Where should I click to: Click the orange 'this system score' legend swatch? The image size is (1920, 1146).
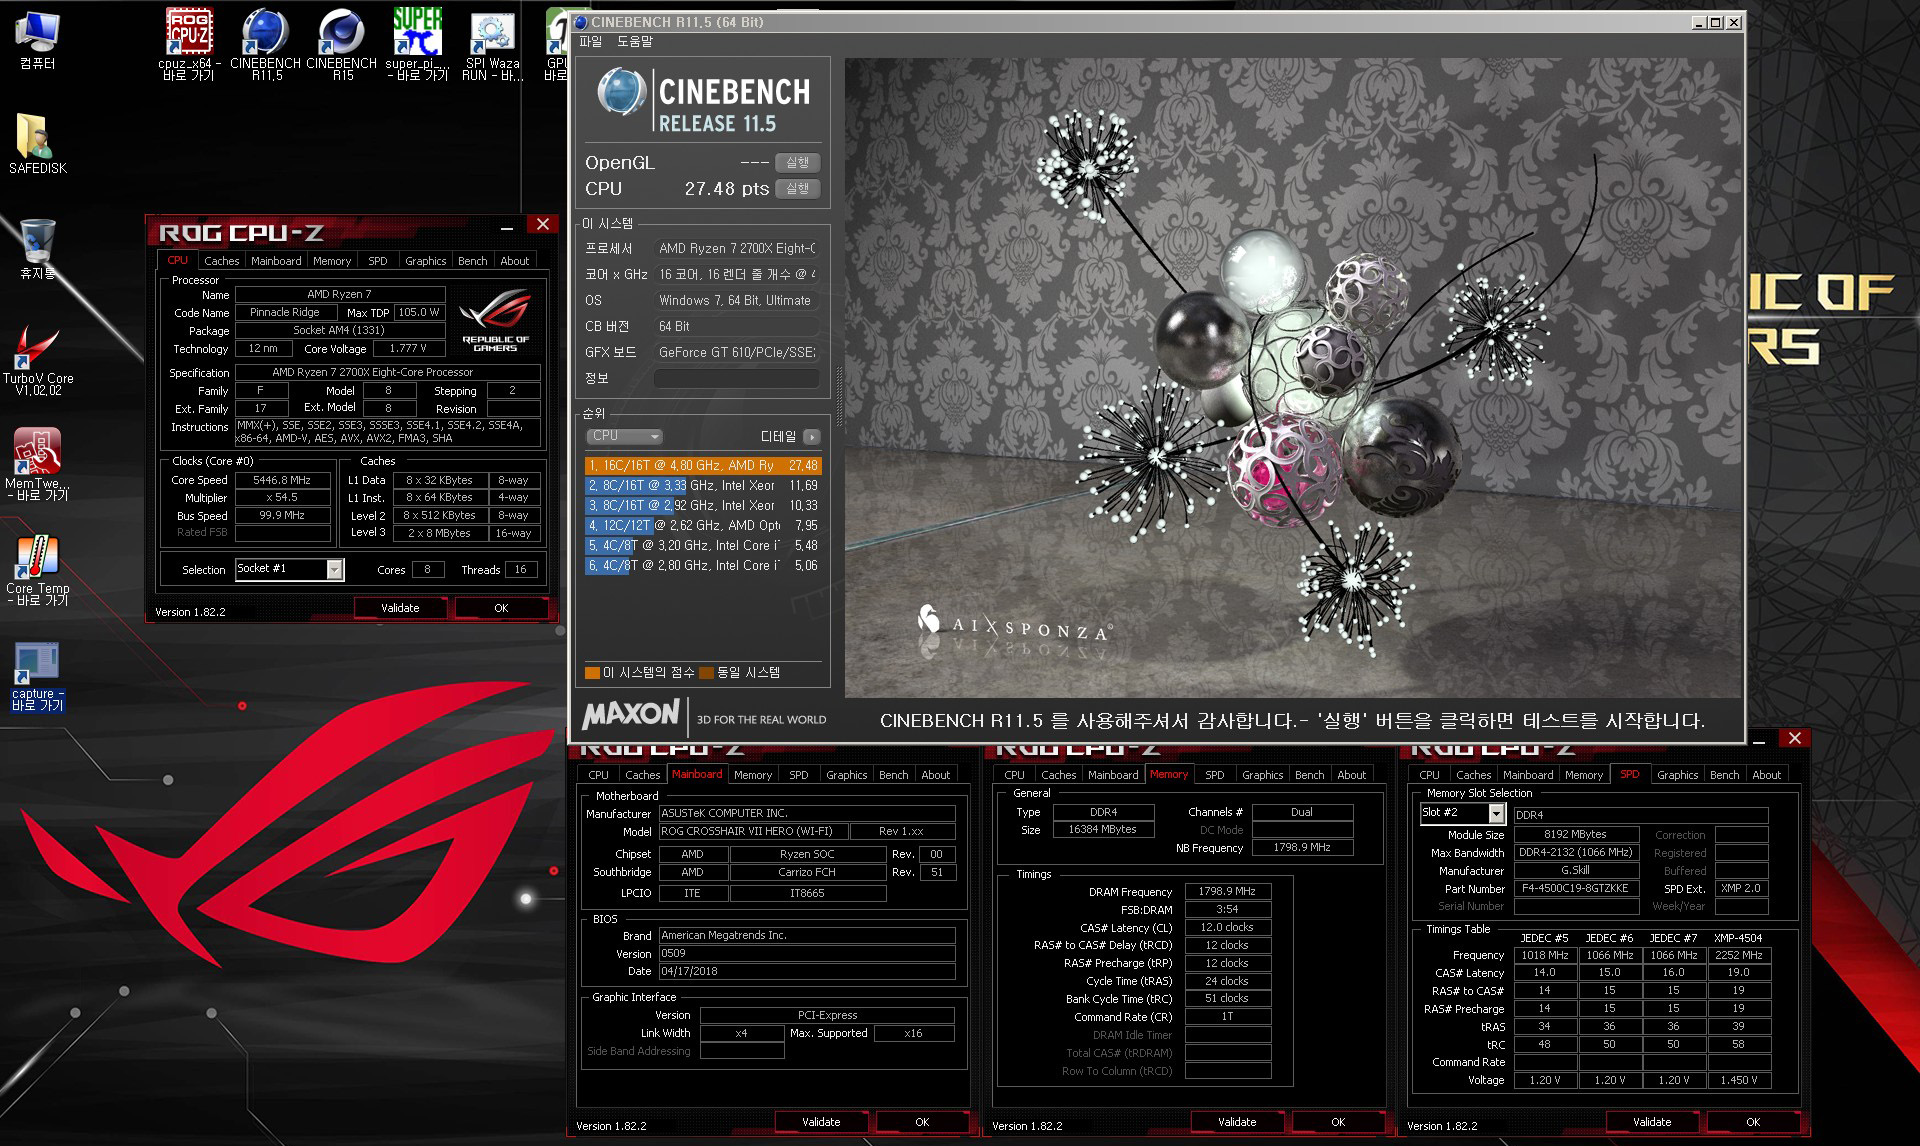(592, 672)
